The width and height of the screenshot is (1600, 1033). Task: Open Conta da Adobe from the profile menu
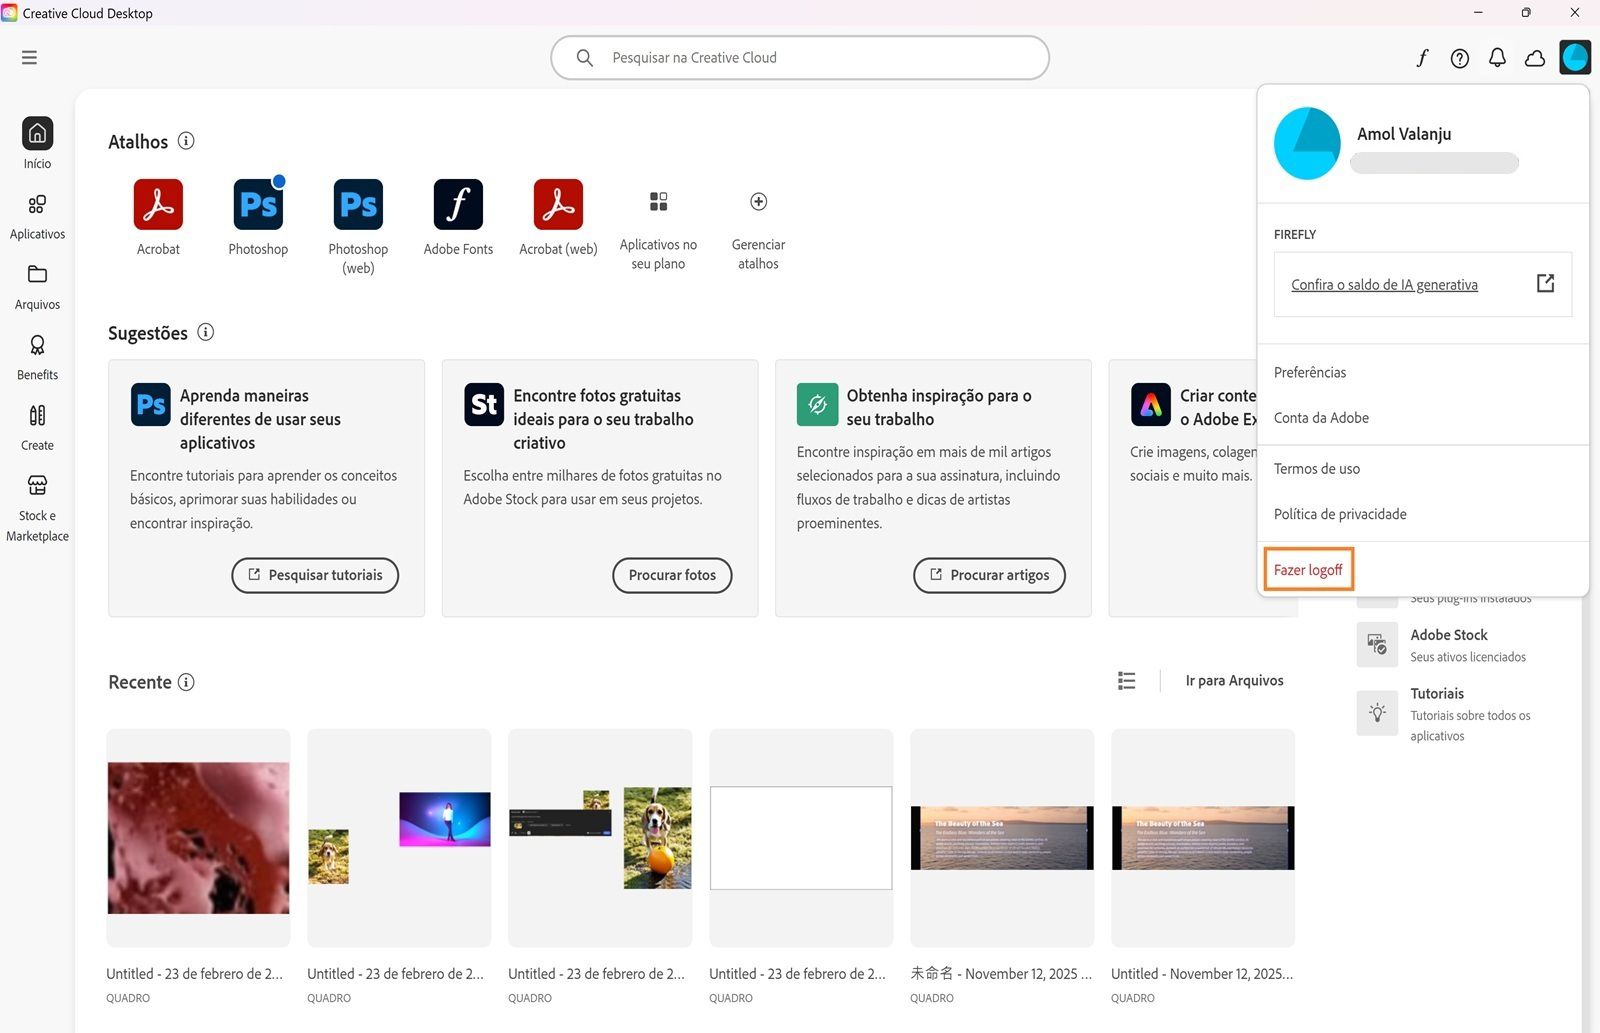[1321, 418]
